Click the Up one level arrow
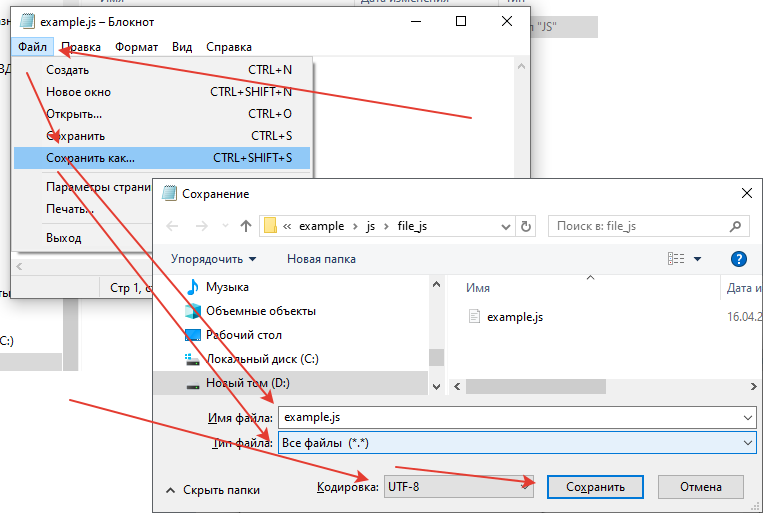Screen dimensions: 766x513 tap(246, 226)
